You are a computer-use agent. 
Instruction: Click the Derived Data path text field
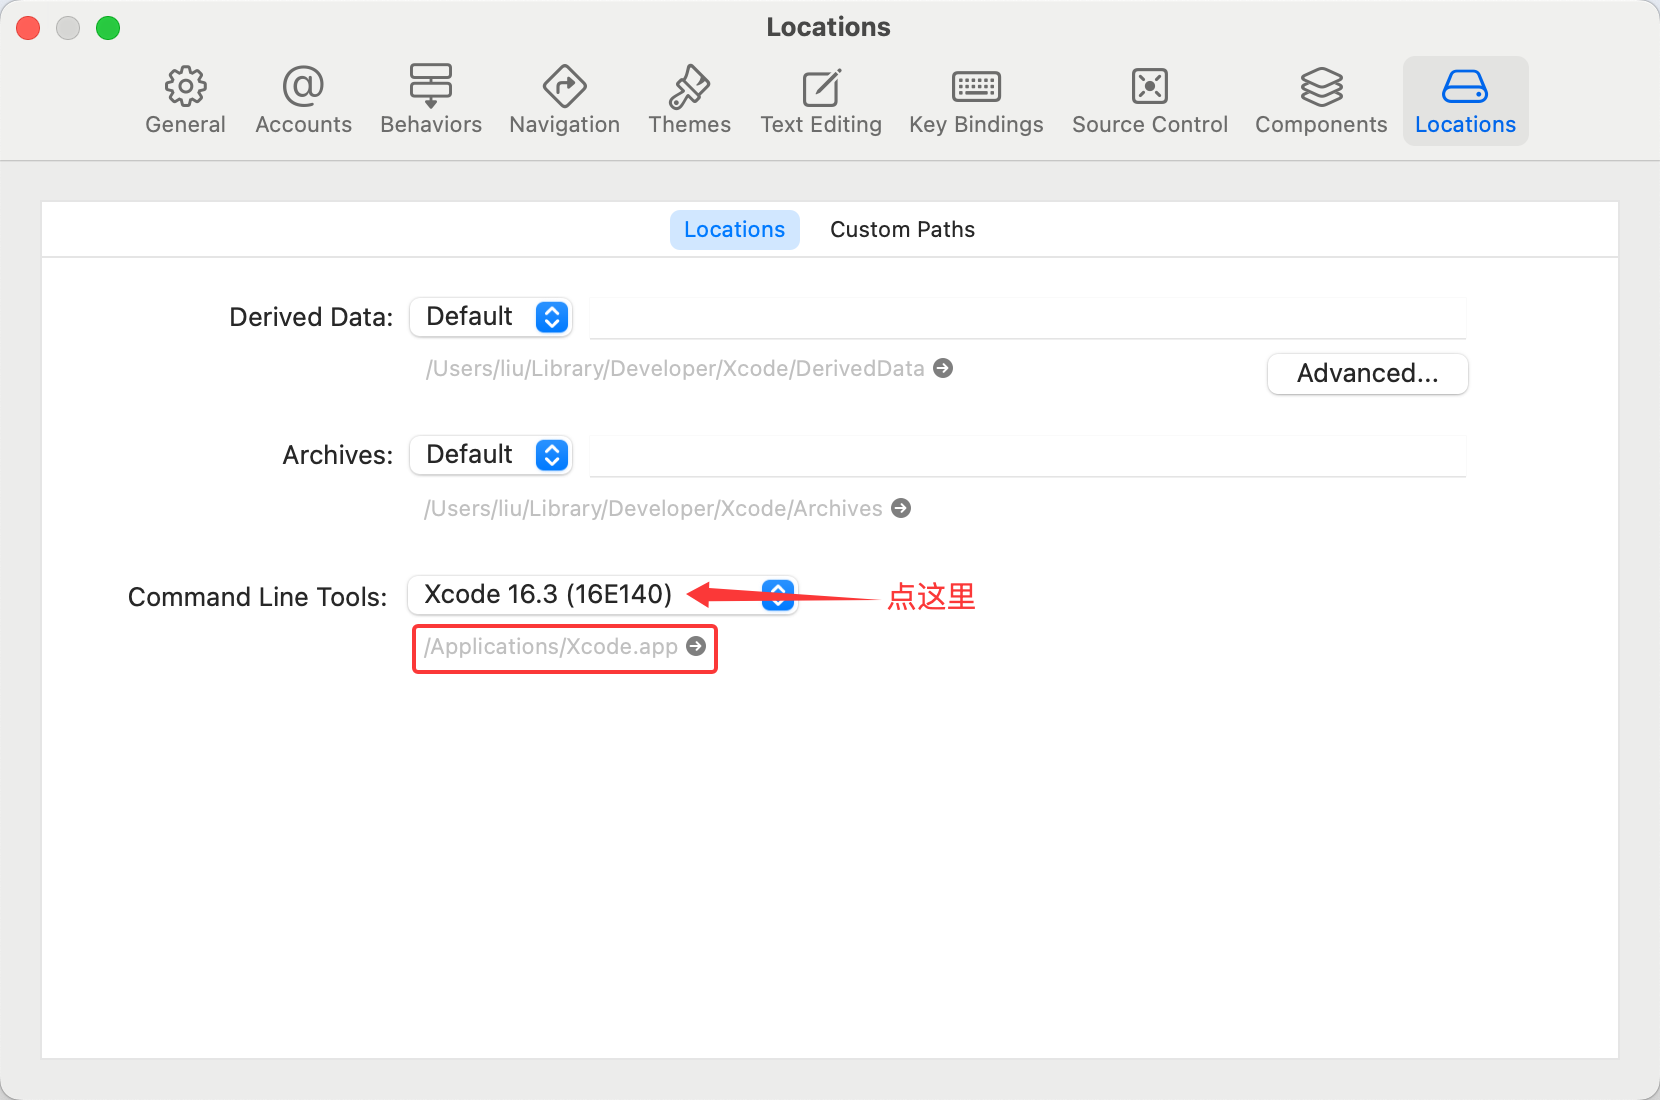point(1027,318)
